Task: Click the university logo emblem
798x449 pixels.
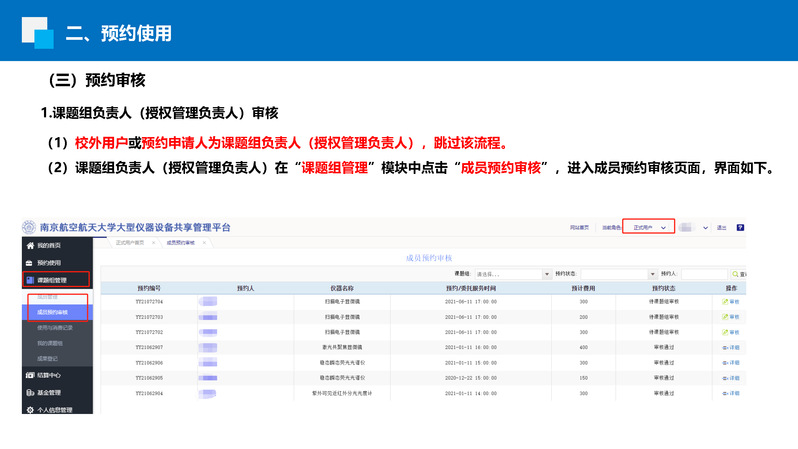Action: click(x=30, y=227)
